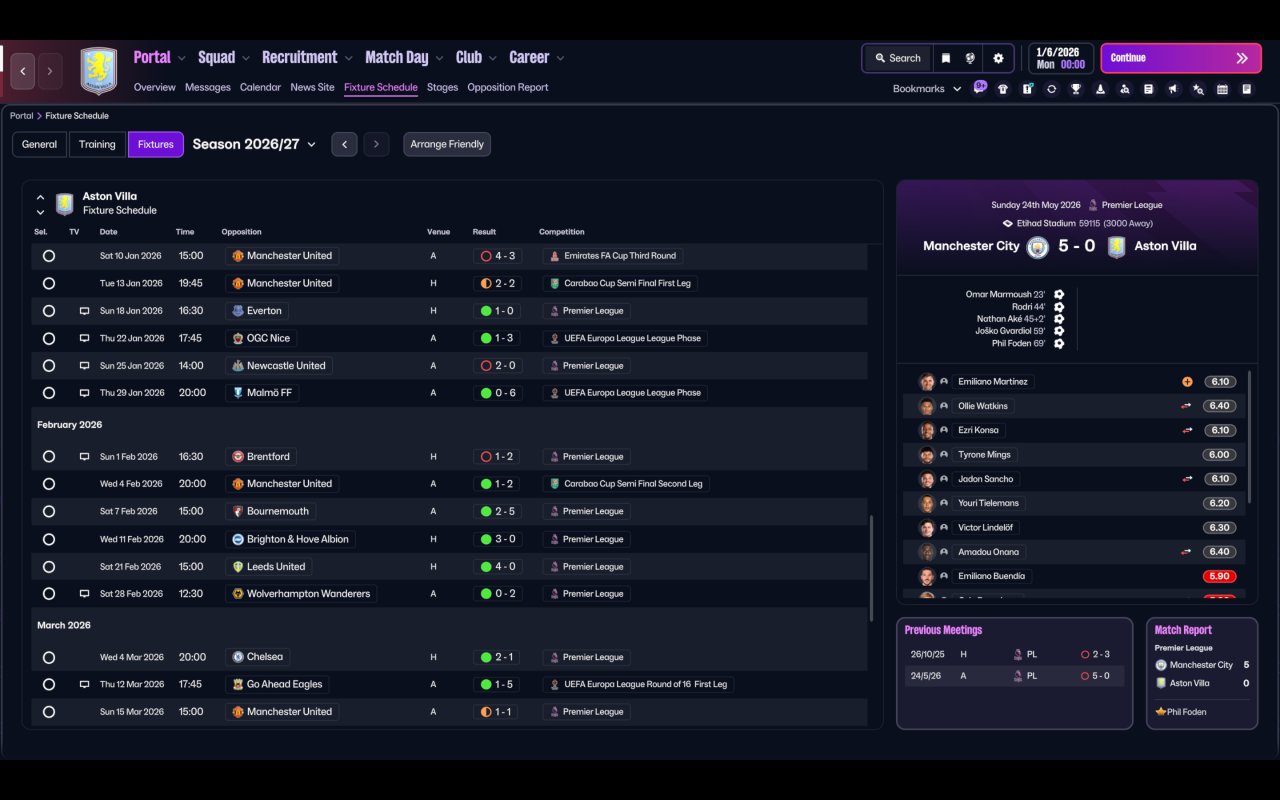Image resolution: width=1280 pixels, height=800 pixels.
Task: Click Tyrone Mings' face thumbnail
Action: (927, 455)
